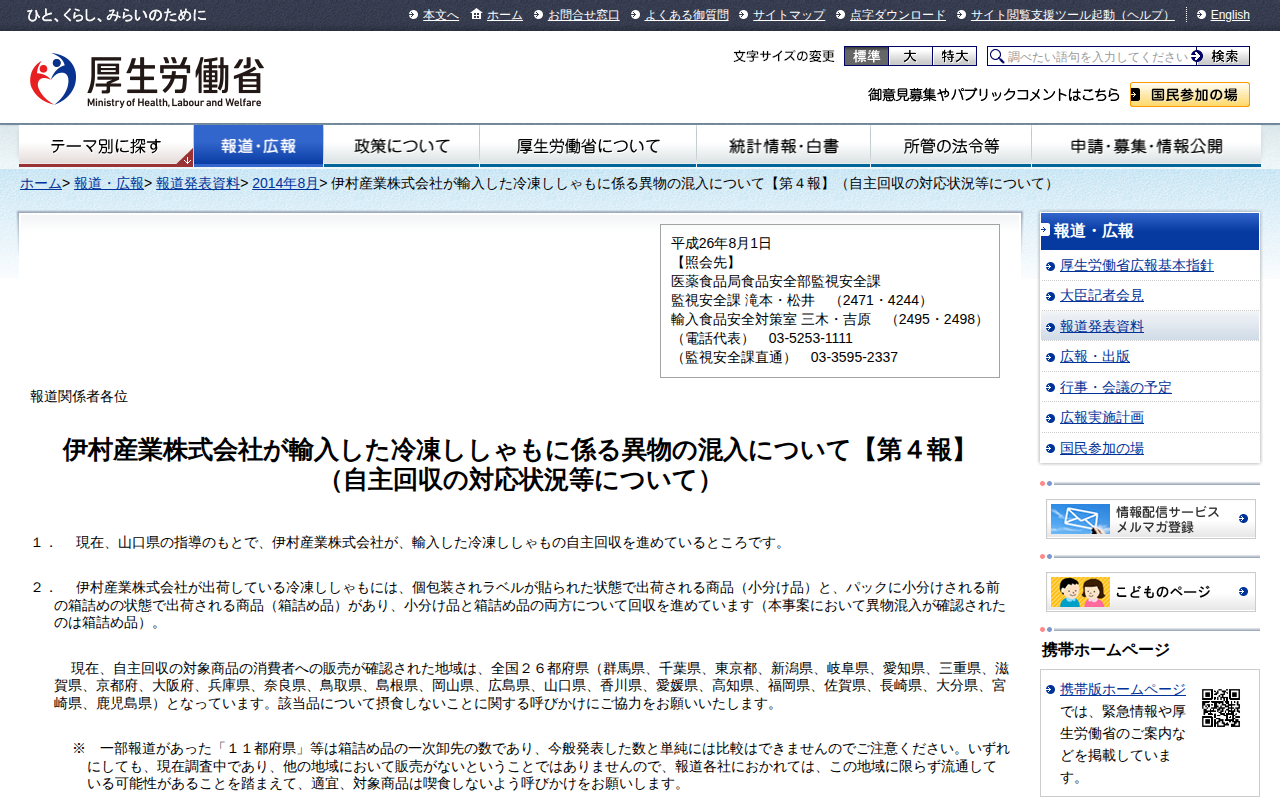
Task: Open 報道発表資料 sidebar link
Action: (1102, 326)
